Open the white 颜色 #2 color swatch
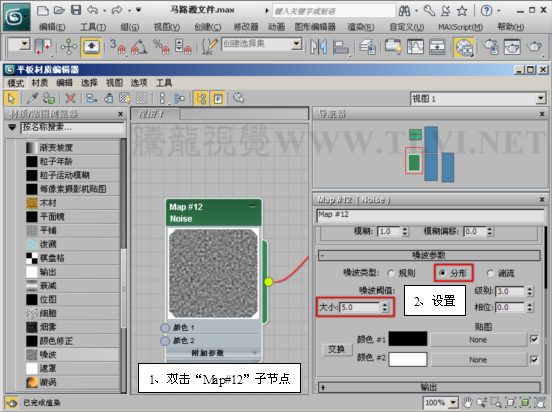The height and width of the screenshot is (412, 552). [x=408, y=360]
